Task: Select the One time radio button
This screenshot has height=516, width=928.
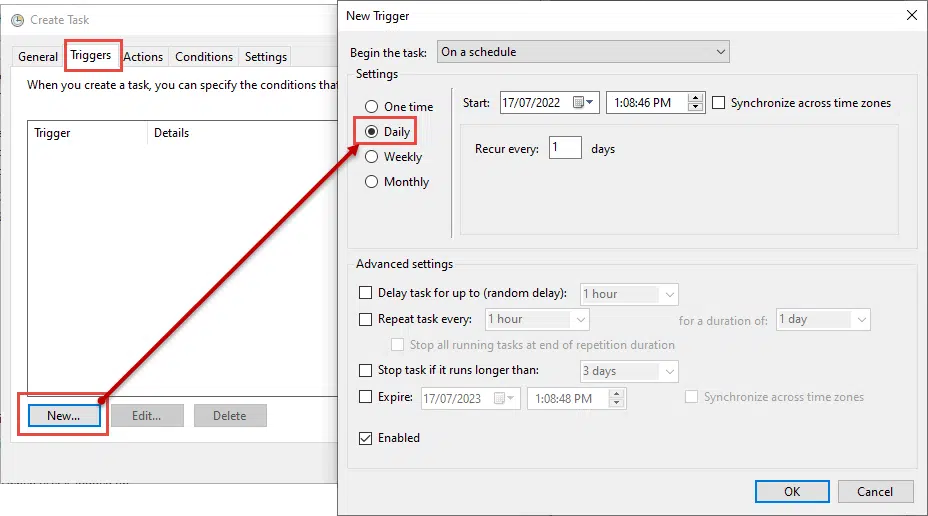Action: 371,107
